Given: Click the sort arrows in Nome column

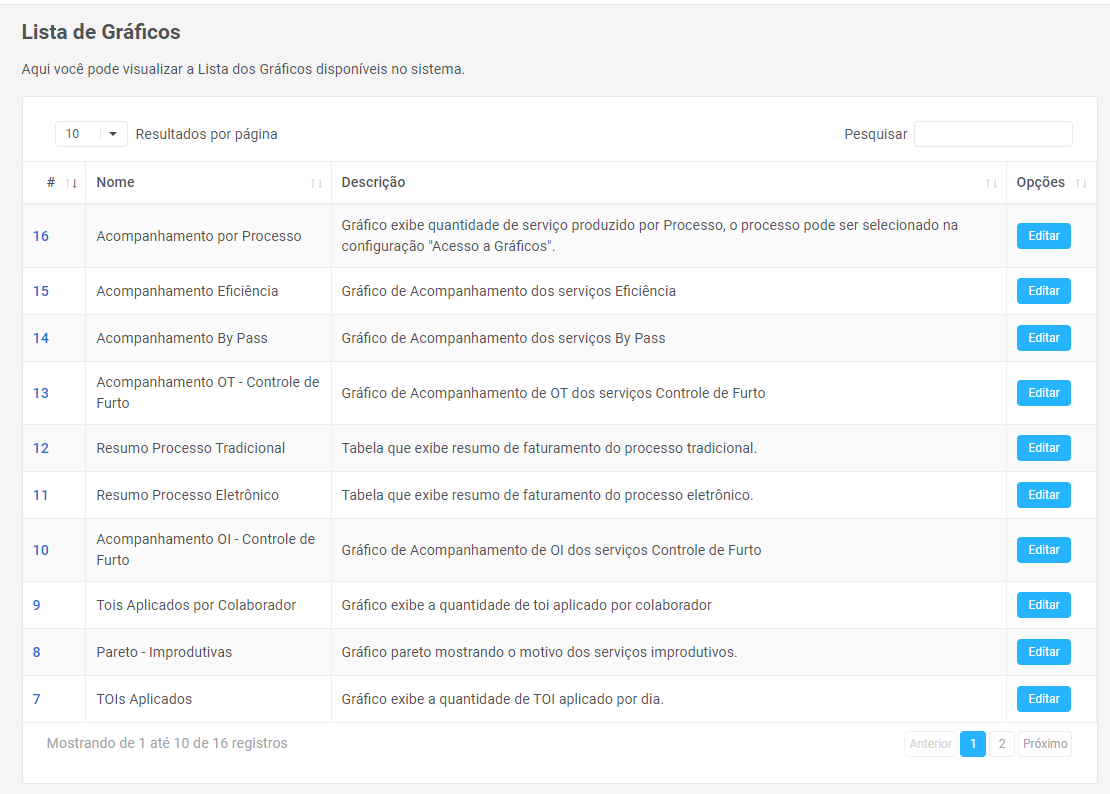Looking at the screenshot, I should [316, 183].
